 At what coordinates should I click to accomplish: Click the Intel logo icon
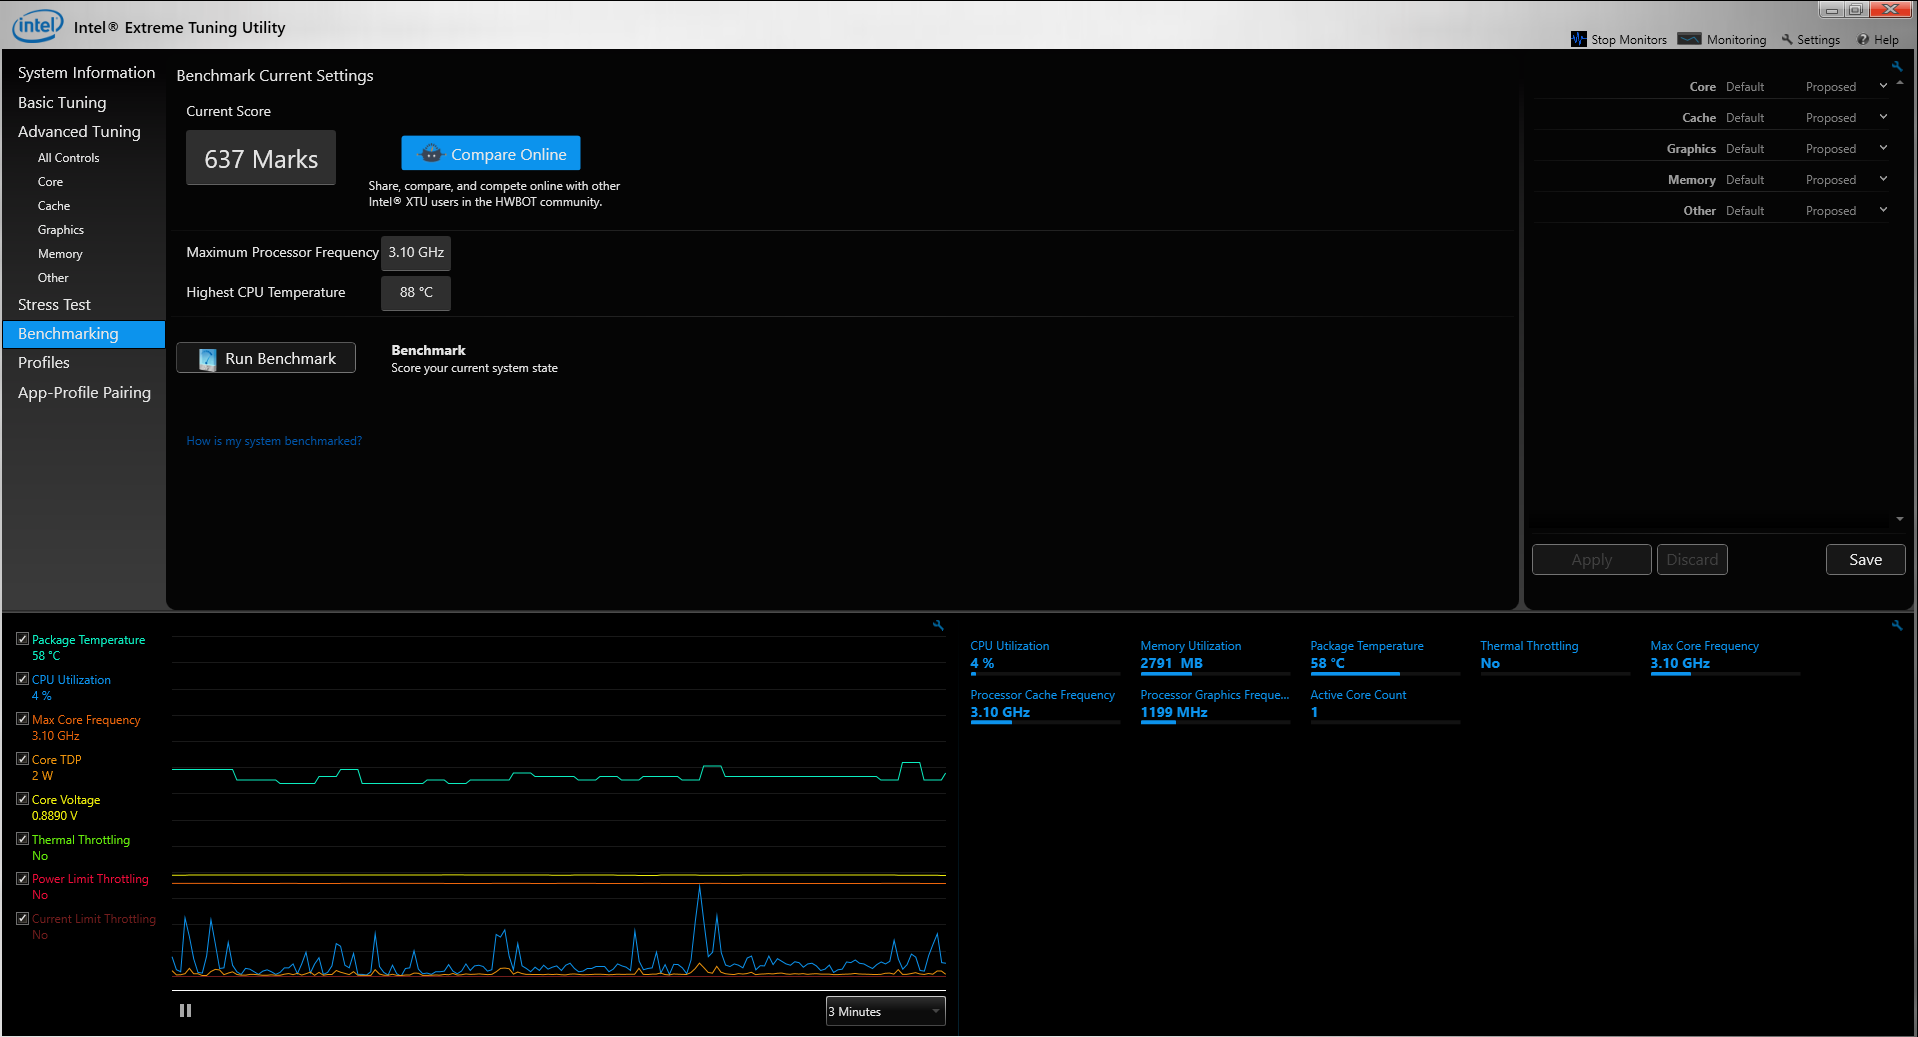pos(37,25)
